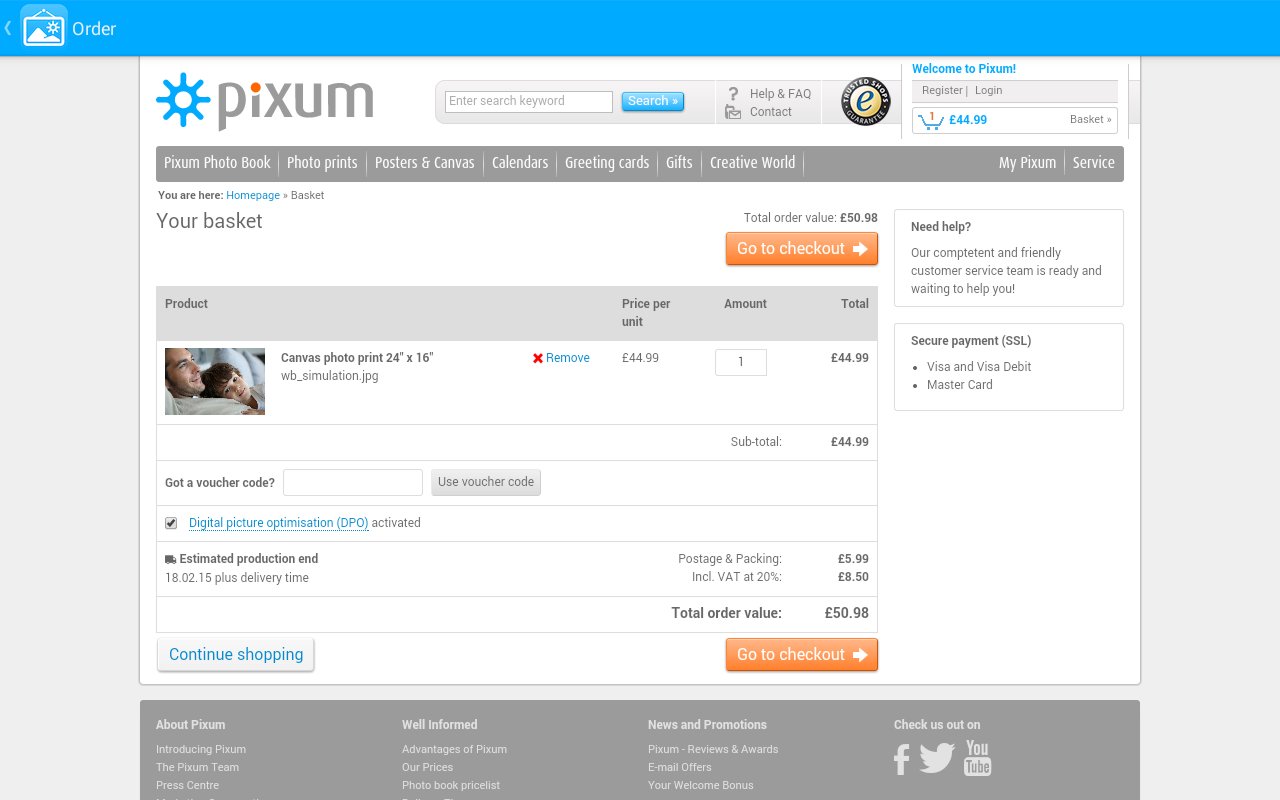Open the Photo book pricelist link

[x=451, y=785]
